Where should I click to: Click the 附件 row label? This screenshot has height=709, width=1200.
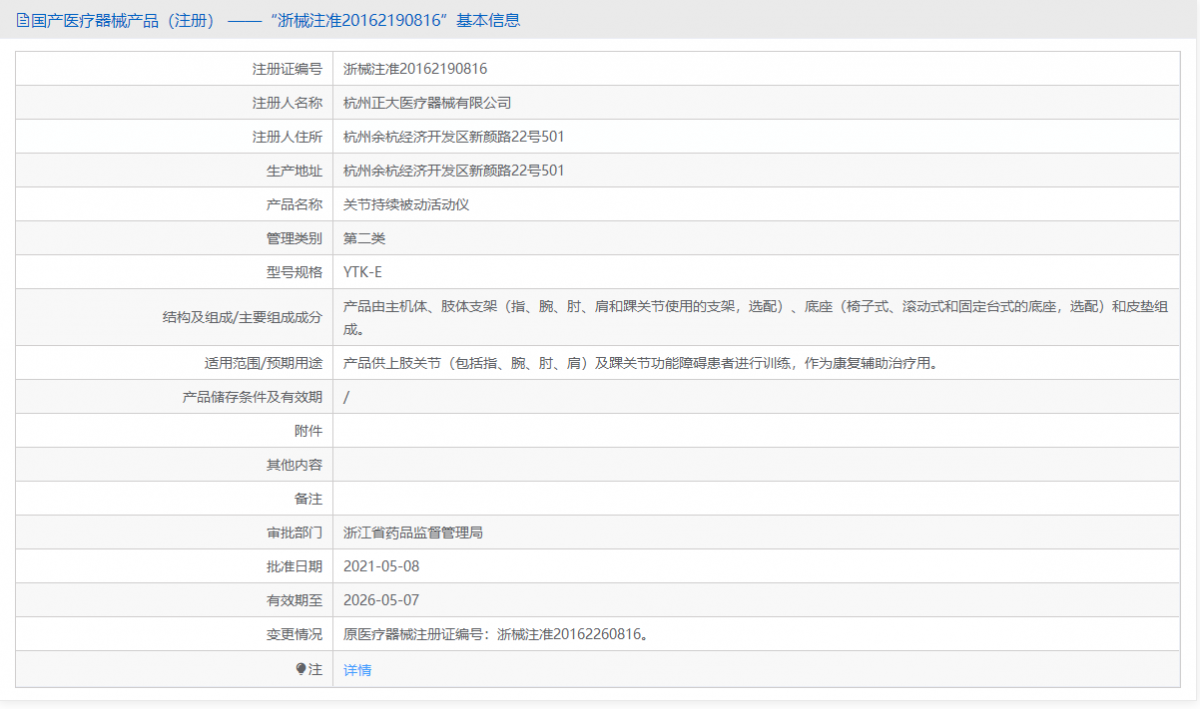coord(308,431)
